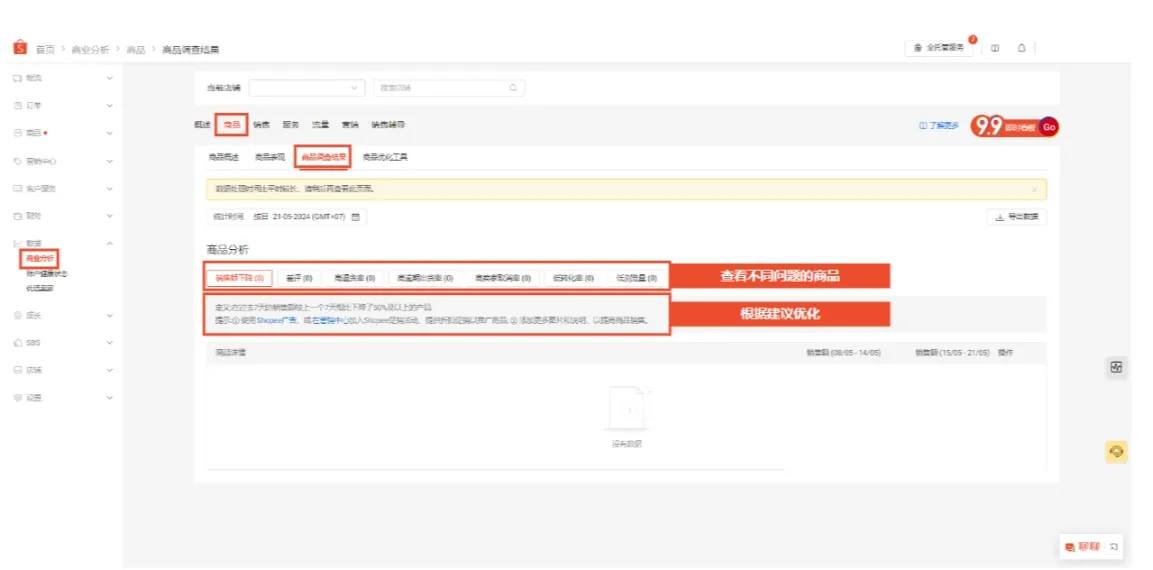The height and width of the screenshot is (570, 1153).
Task: Click the 商品 sidebar icon with red dot
Action: point(18,133)
